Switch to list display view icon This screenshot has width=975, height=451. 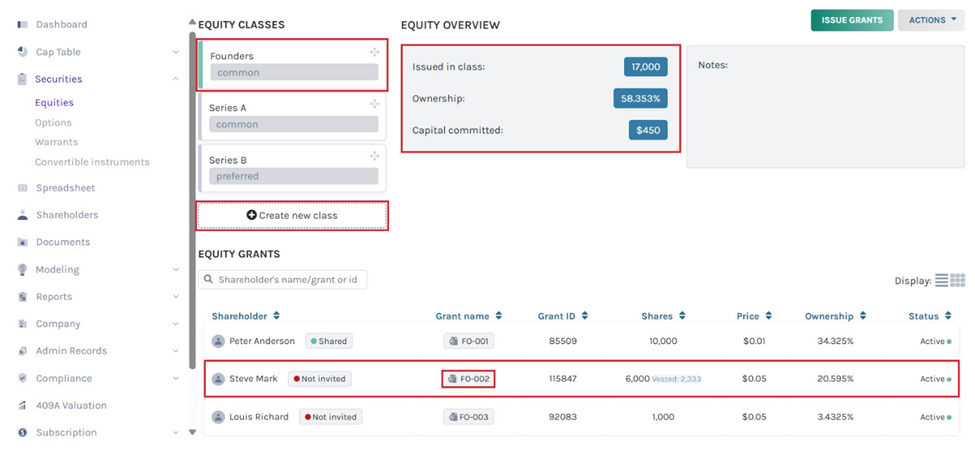tap(941, 280)
